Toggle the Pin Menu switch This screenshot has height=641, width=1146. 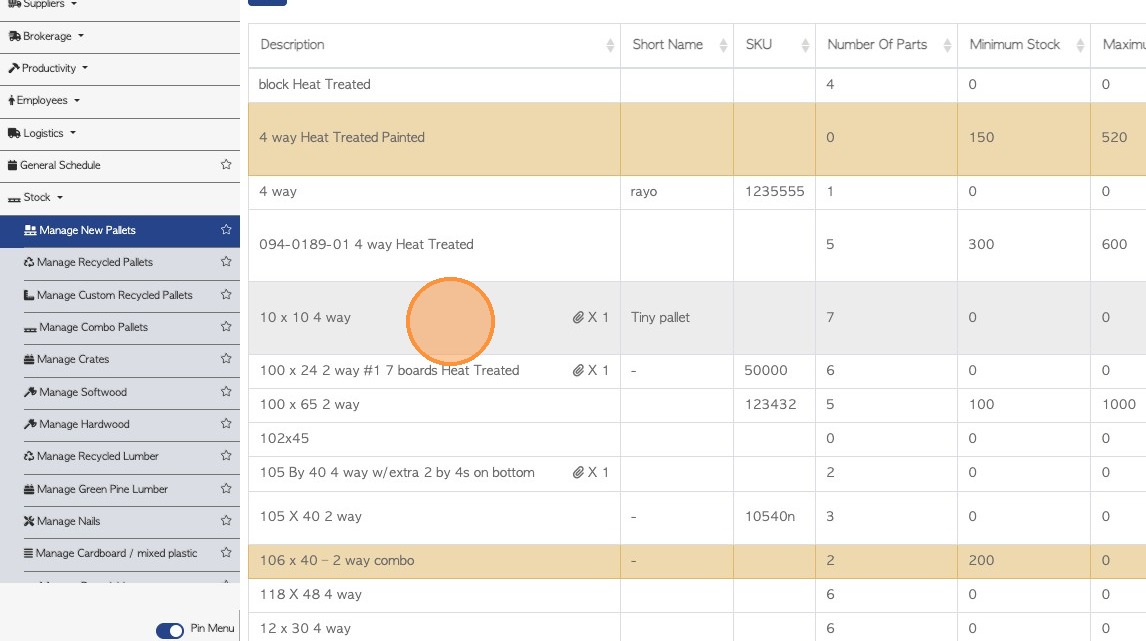click(170, 630)
